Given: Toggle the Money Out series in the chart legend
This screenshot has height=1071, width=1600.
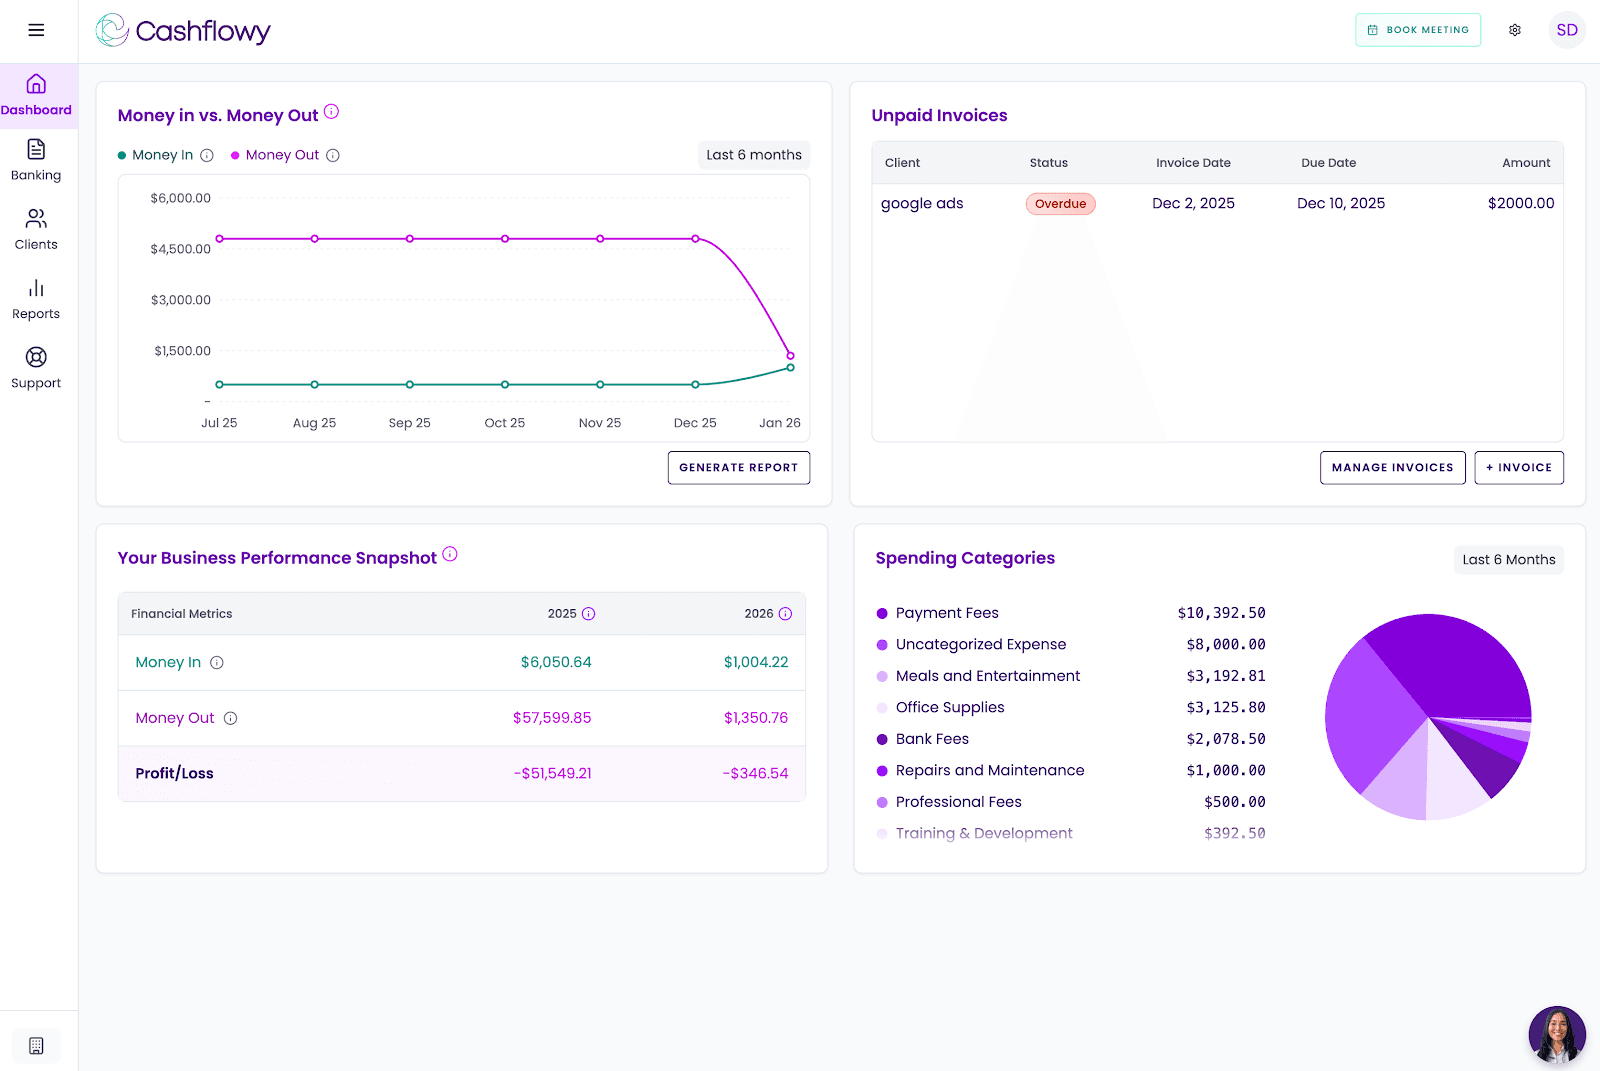Looking at the screenshot, I should tap(281, 155).
